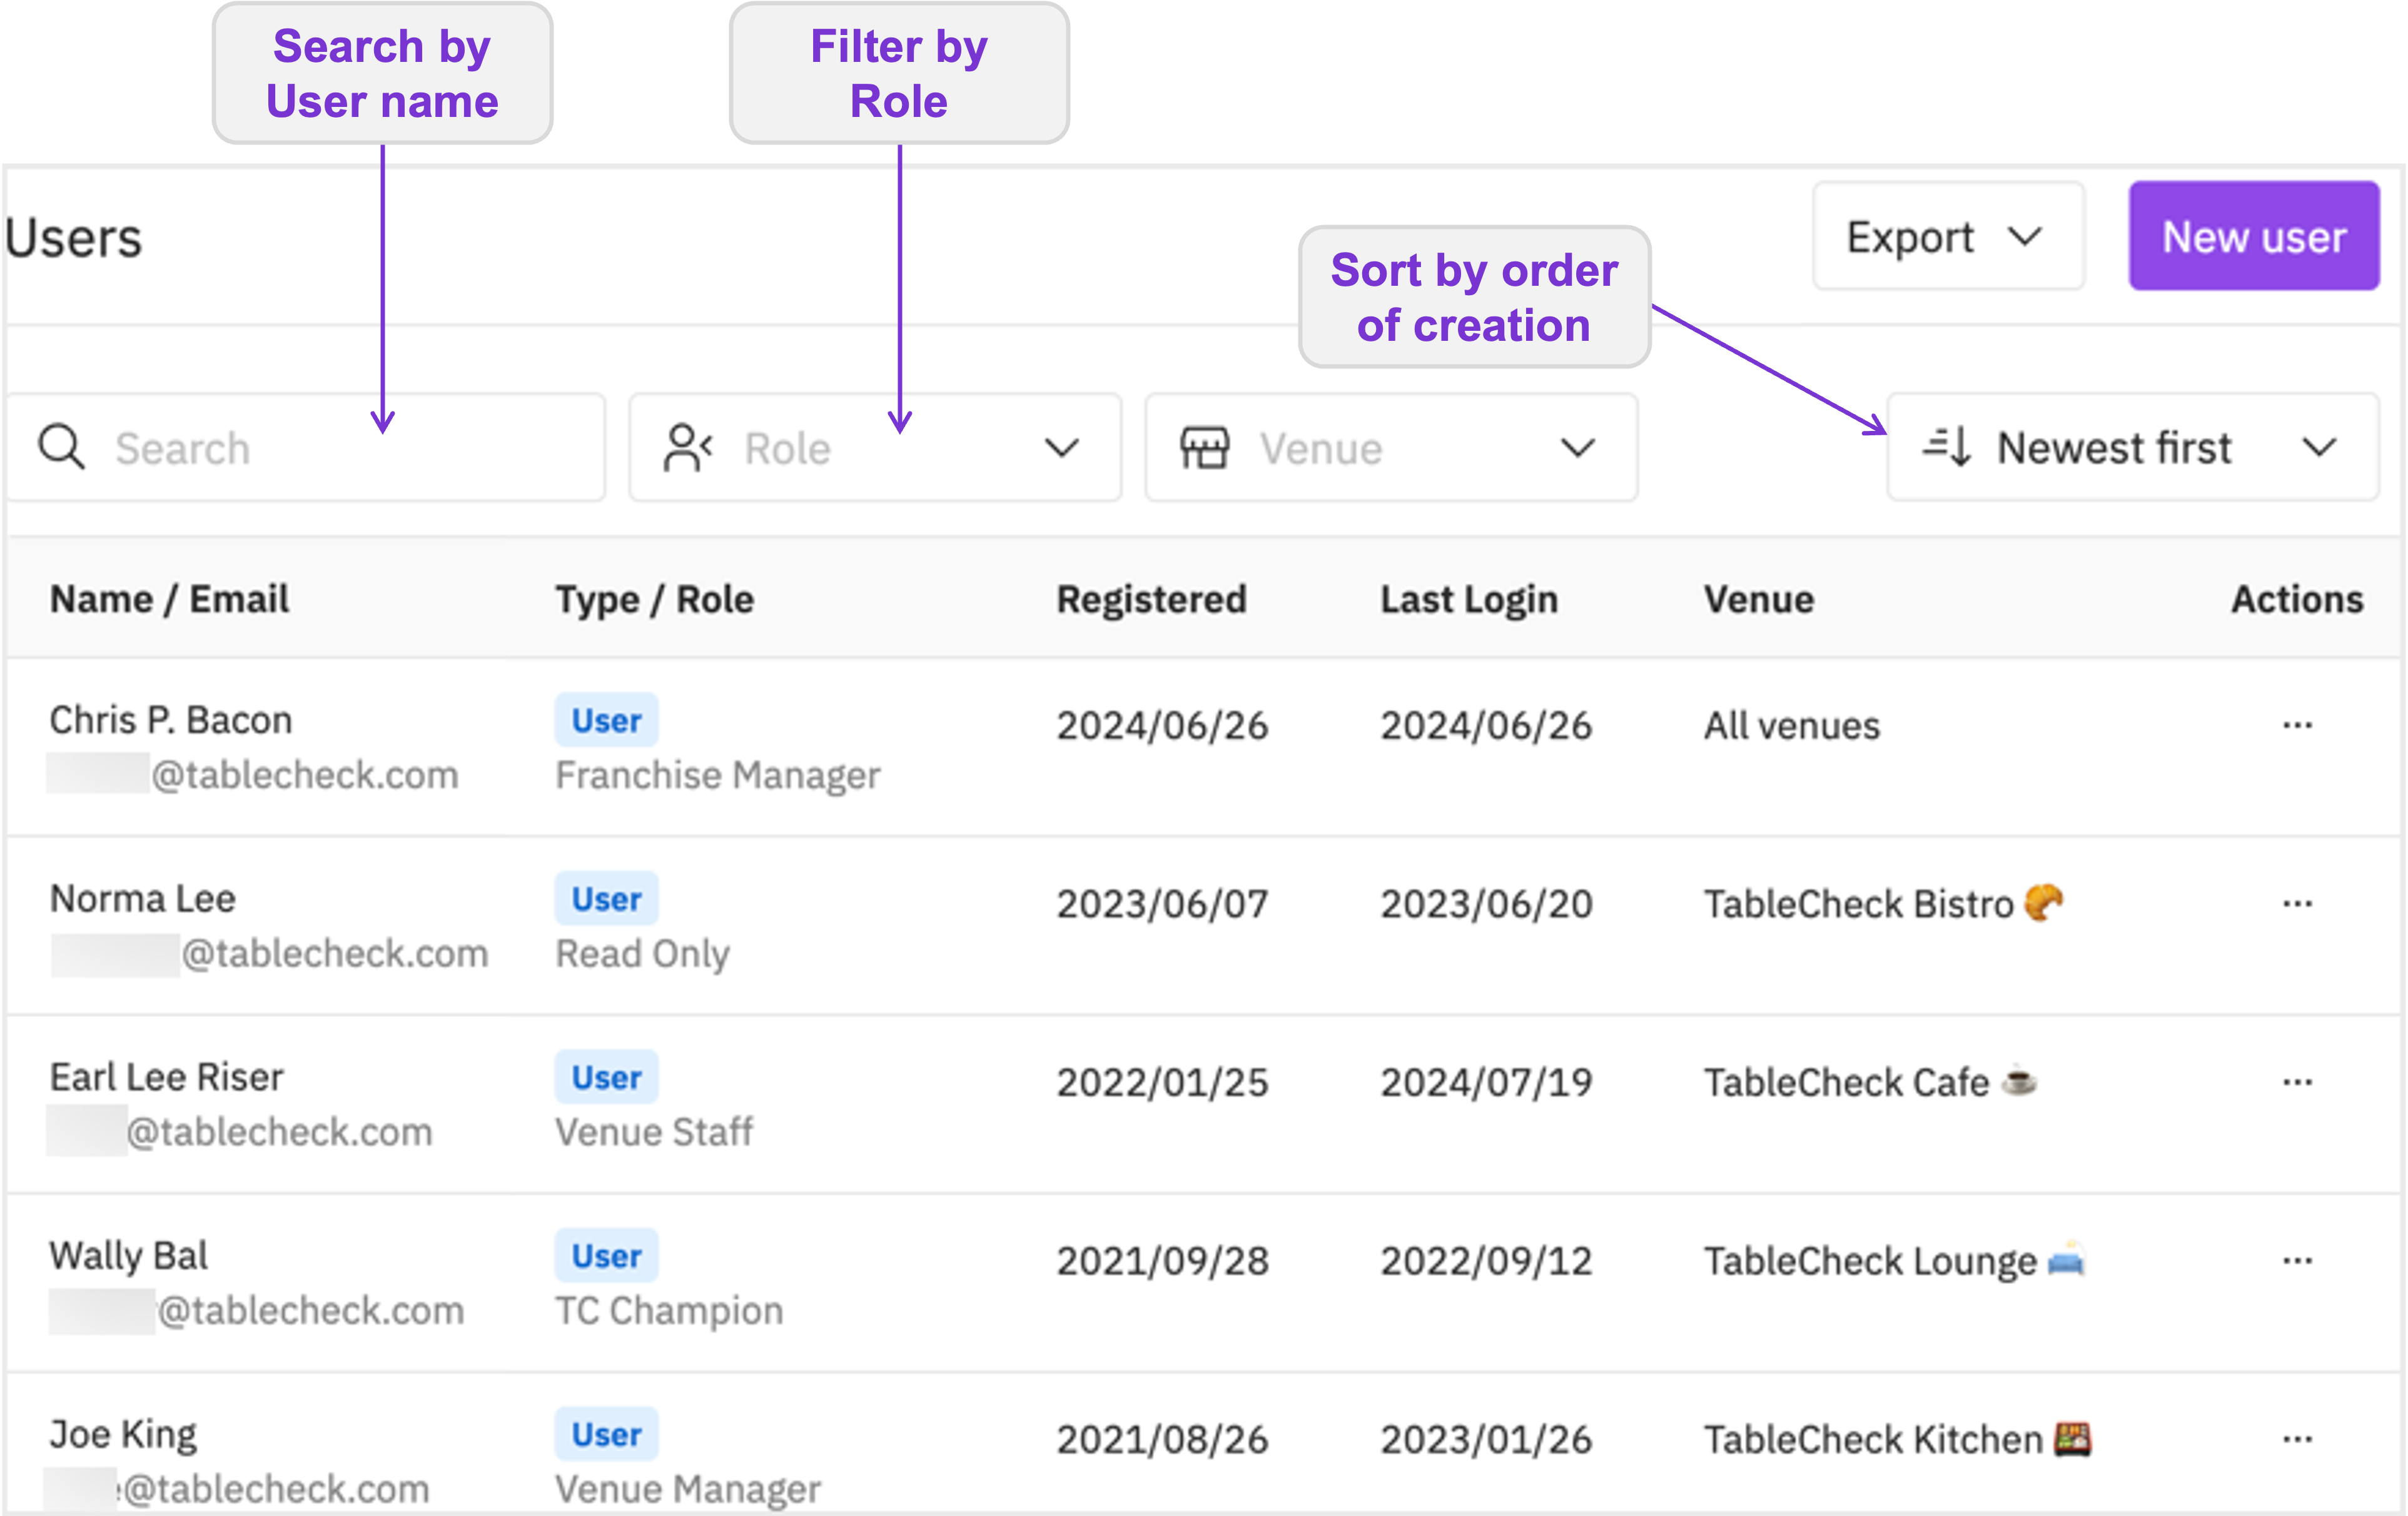Viewport: 2408px width, 1516px height.
Task: Click the chevron in the Newest first selector
Action: (2319, 448)
